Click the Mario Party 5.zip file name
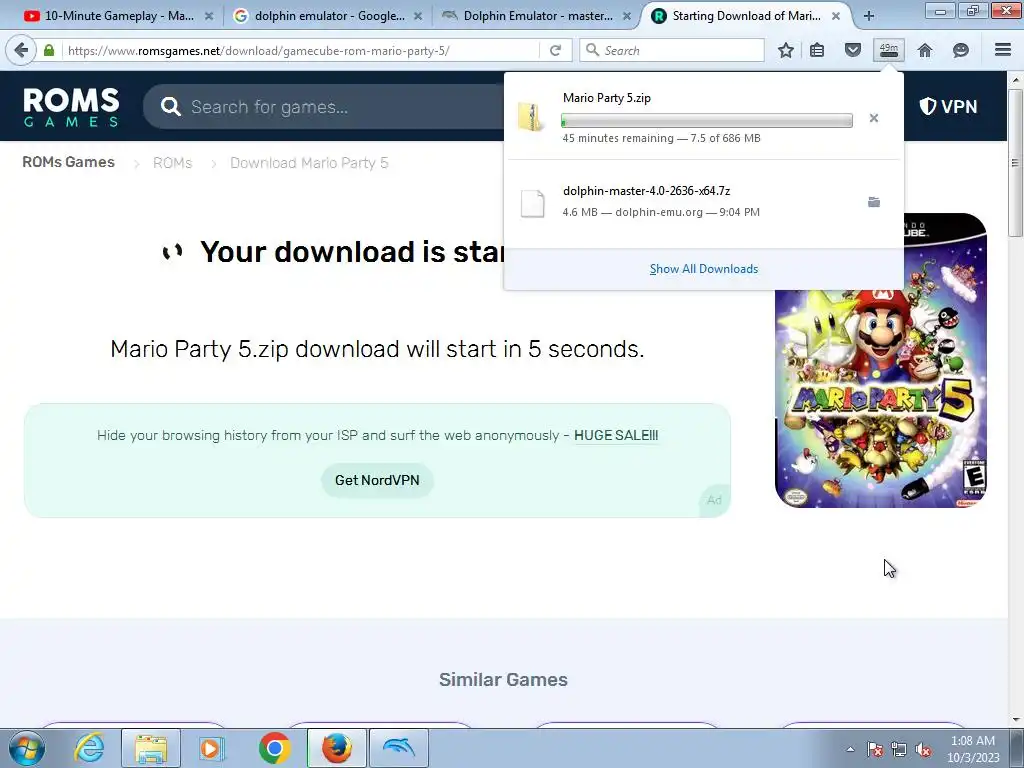The image size is (1024, 768). [607, 98]
